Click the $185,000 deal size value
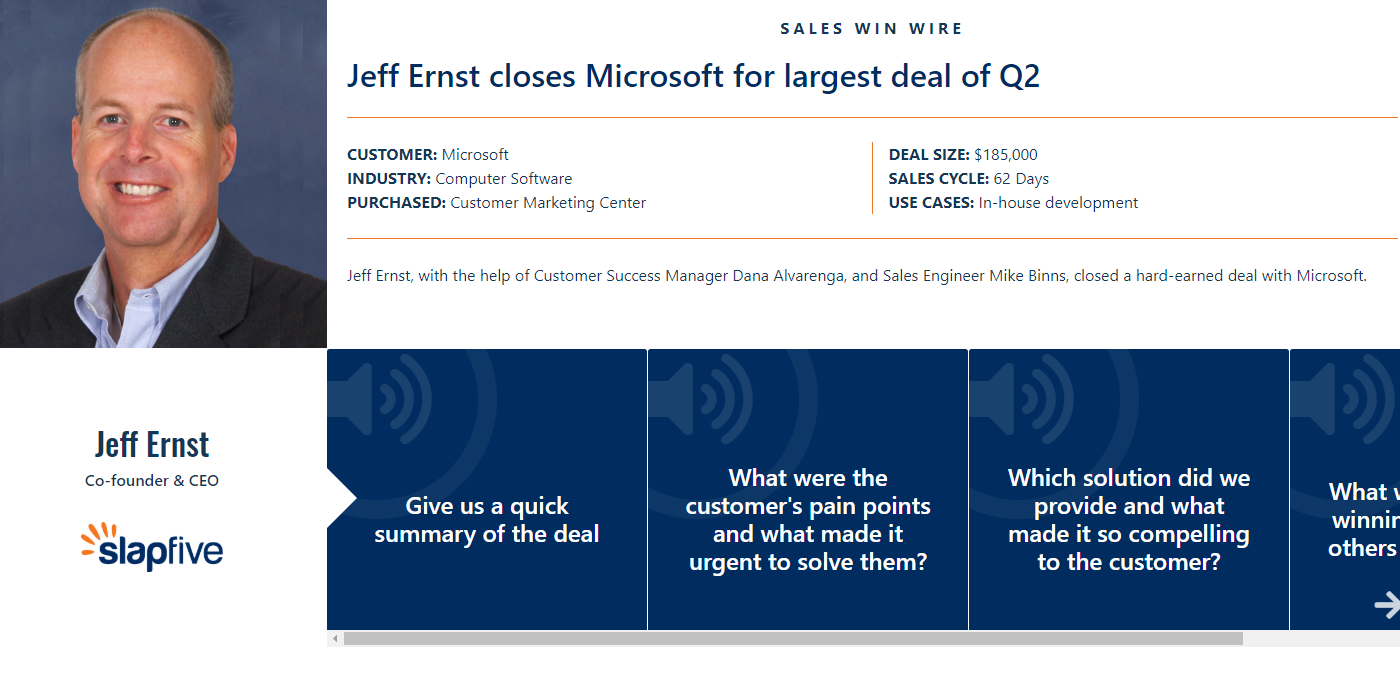Image resolution: width=1400 pixels, height=700 pixels. pos(1005,155)
